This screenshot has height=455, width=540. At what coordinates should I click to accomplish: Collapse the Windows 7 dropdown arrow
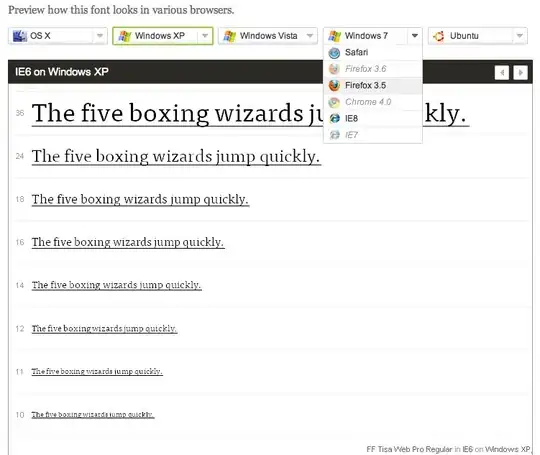(x=415, y=36)
